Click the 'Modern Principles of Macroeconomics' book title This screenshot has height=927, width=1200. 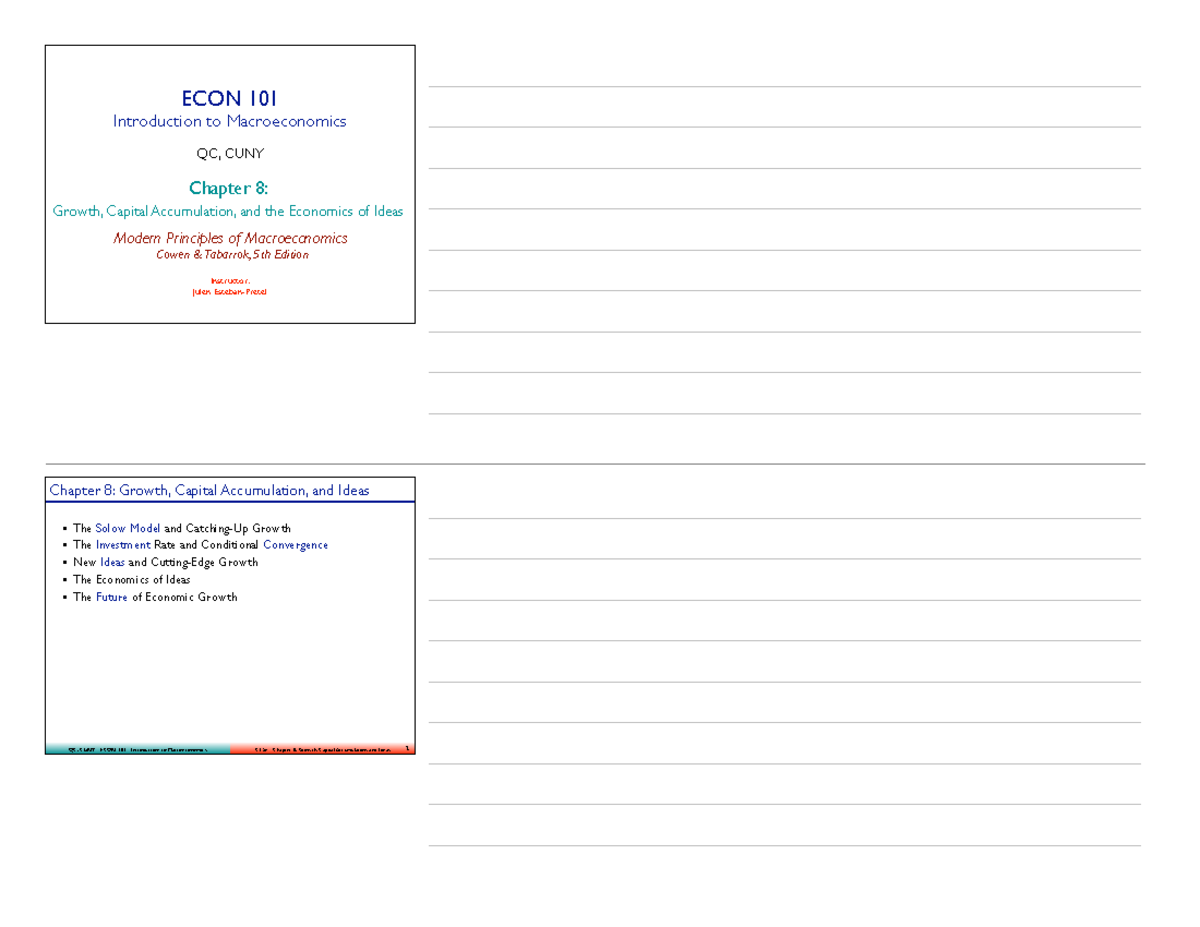230,238
